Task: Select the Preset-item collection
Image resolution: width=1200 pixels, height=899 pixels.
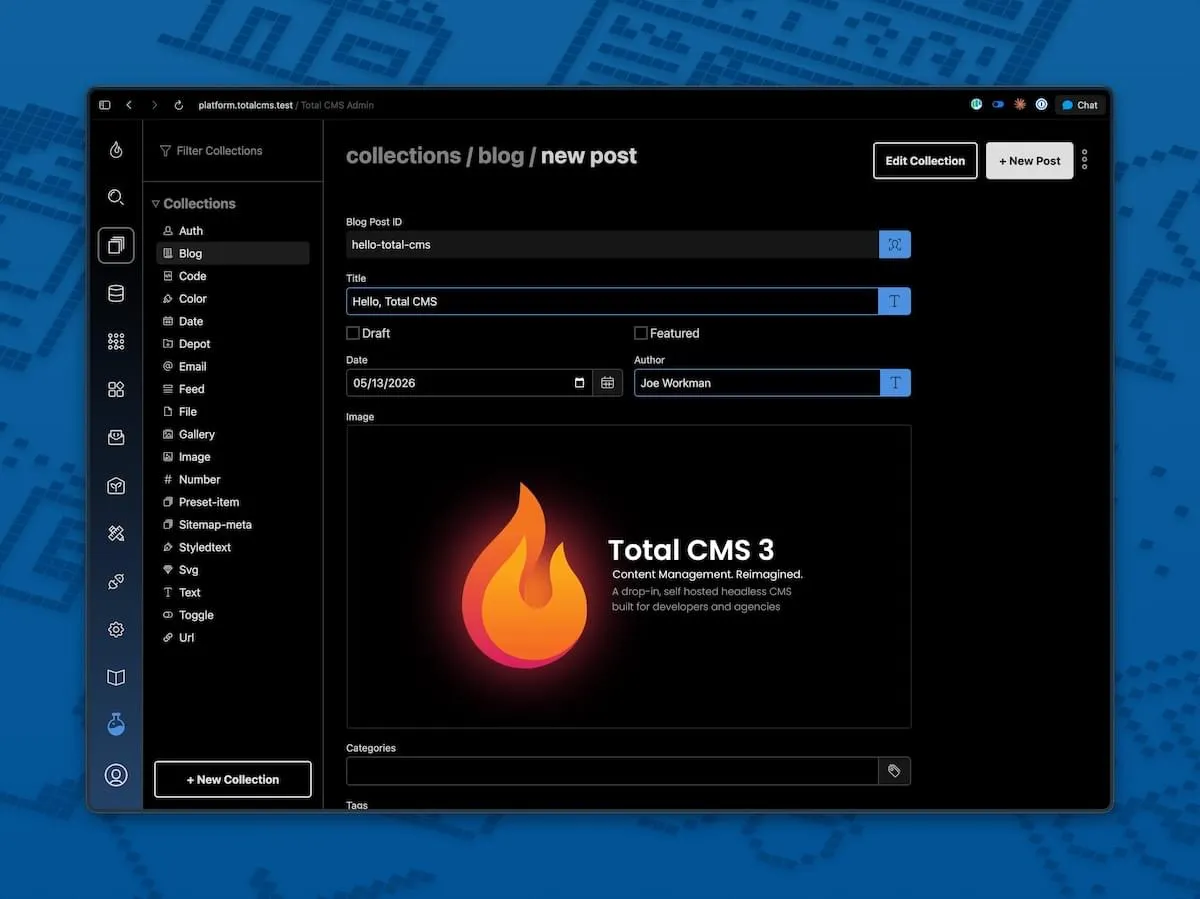Action: click(233, 502)
